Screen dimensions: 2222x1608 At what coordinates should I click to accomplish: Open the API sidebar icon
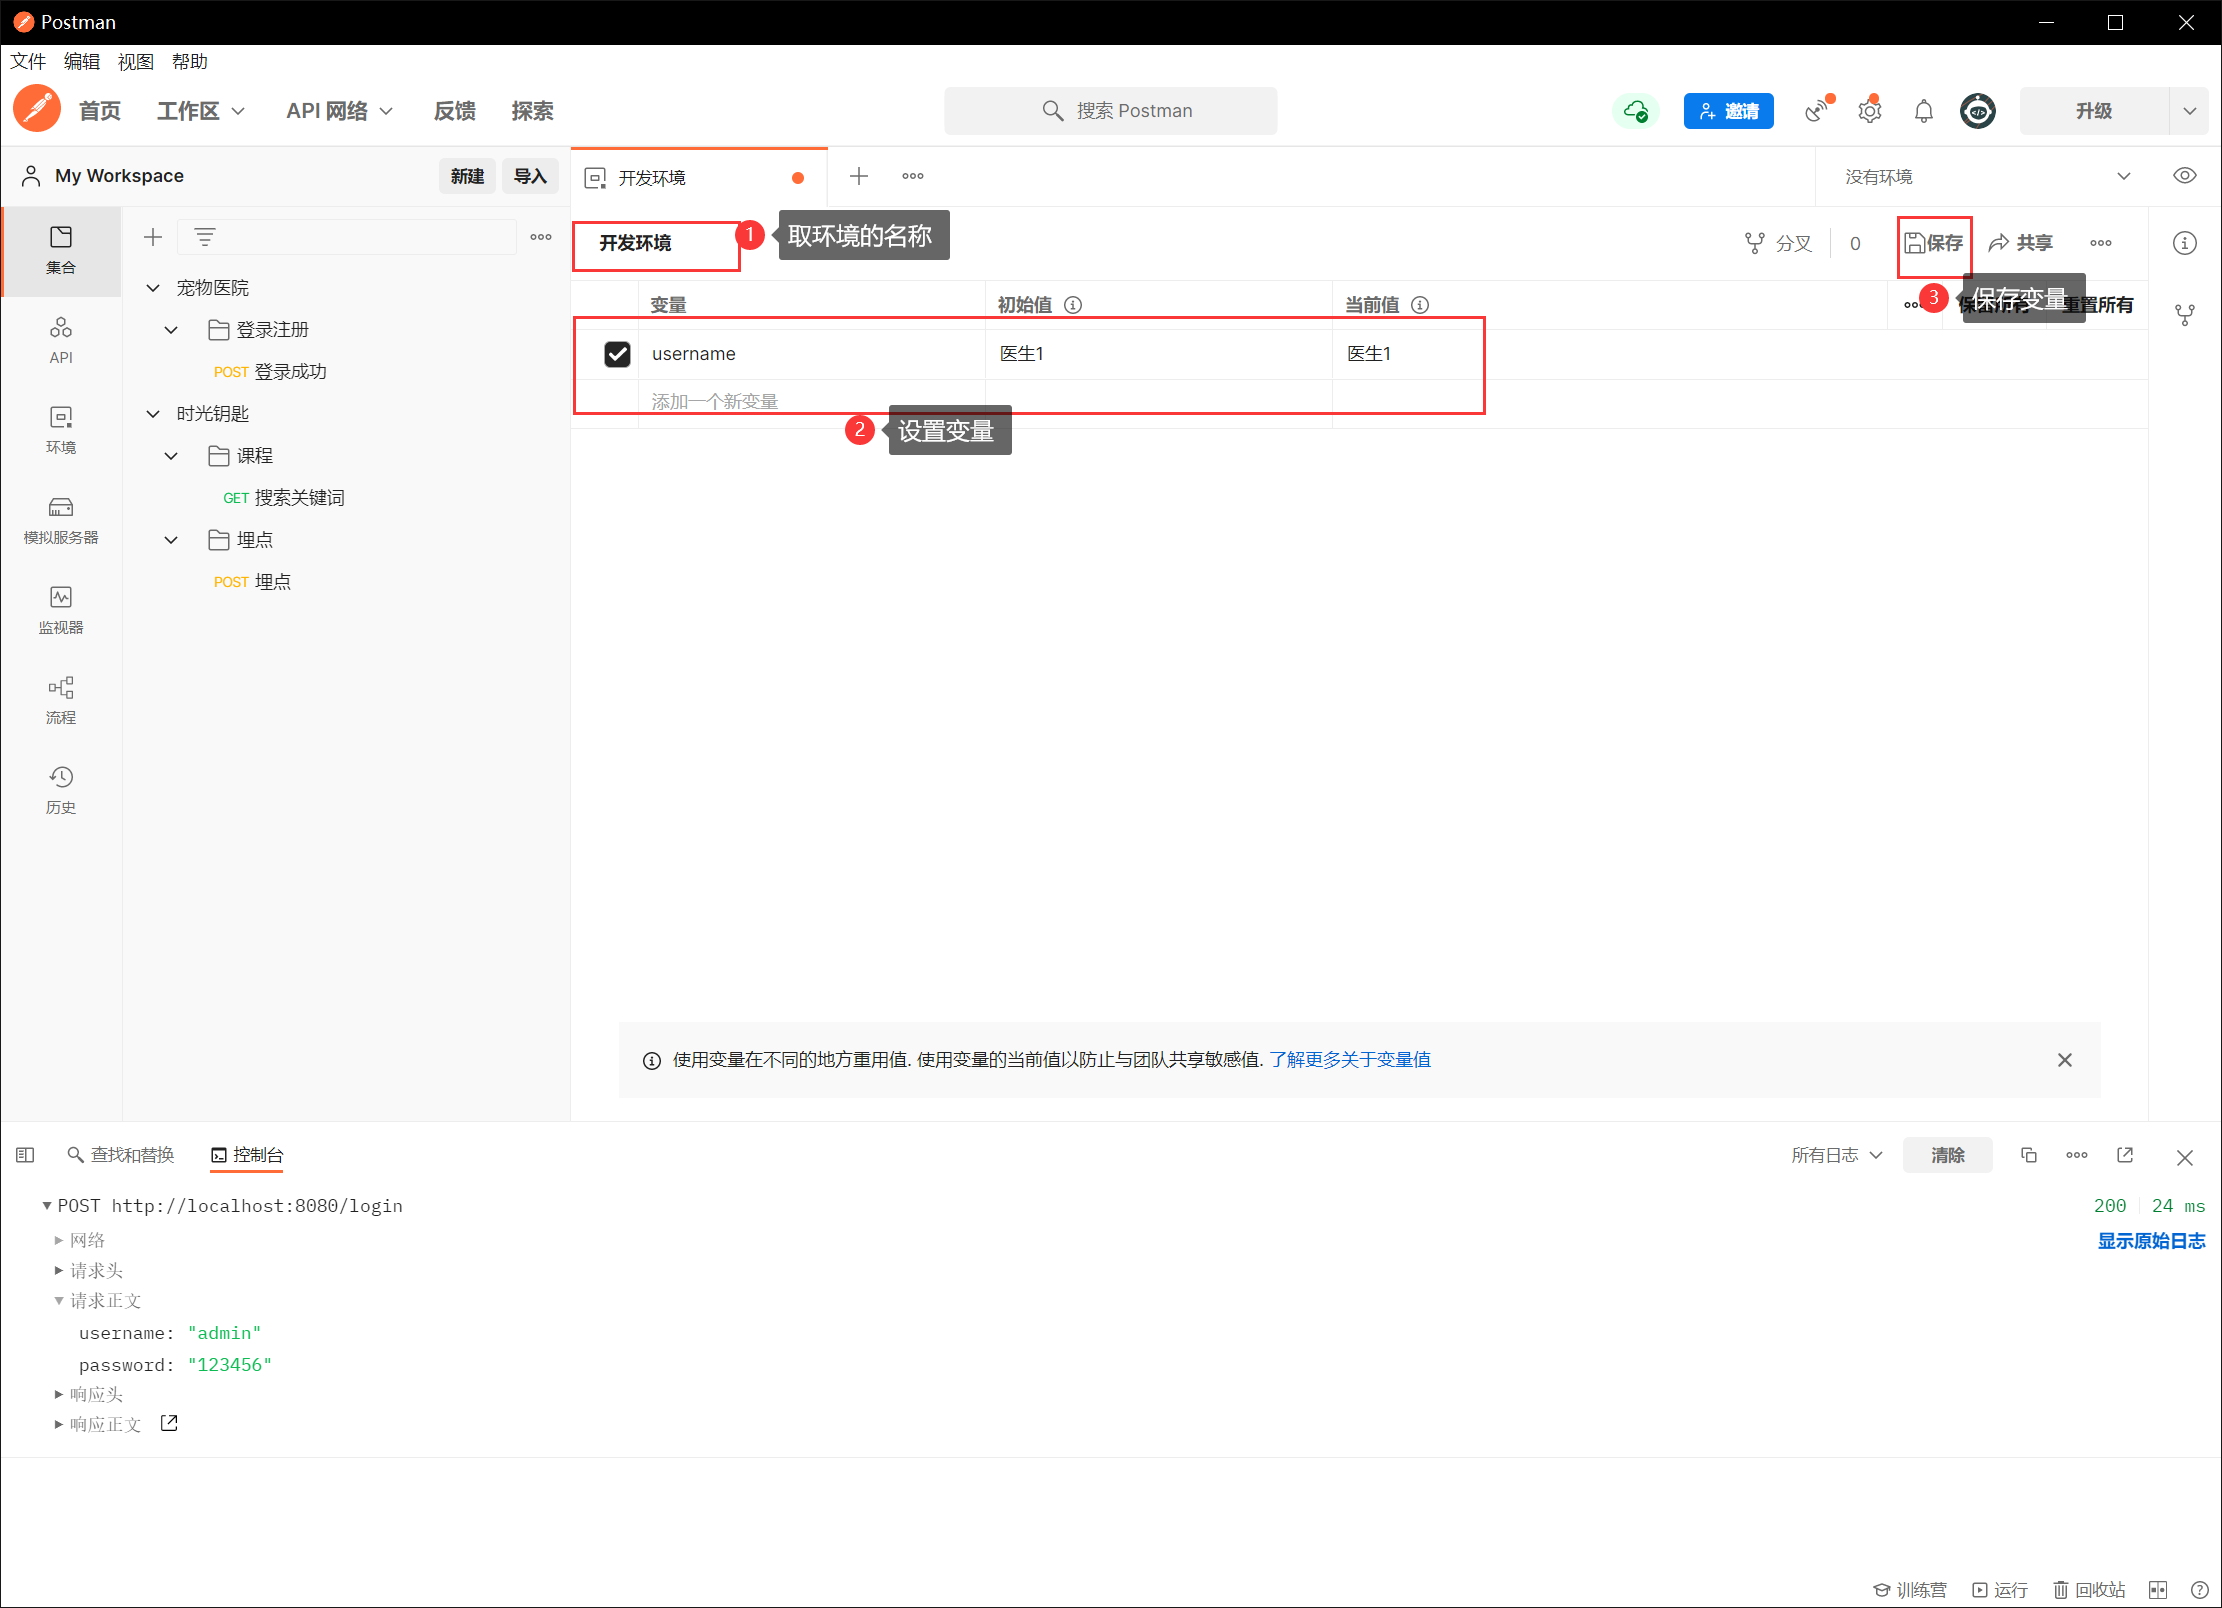coord(61,339)
